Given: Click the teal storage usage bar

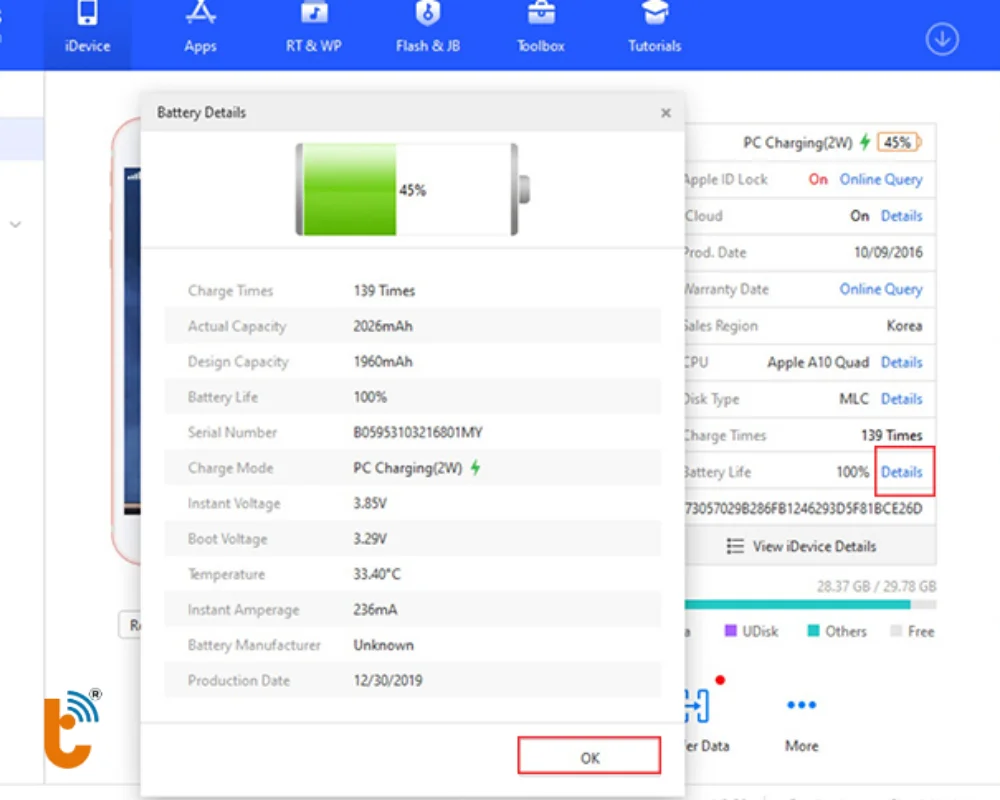Looking at the screenshot, I should (800, 605).
